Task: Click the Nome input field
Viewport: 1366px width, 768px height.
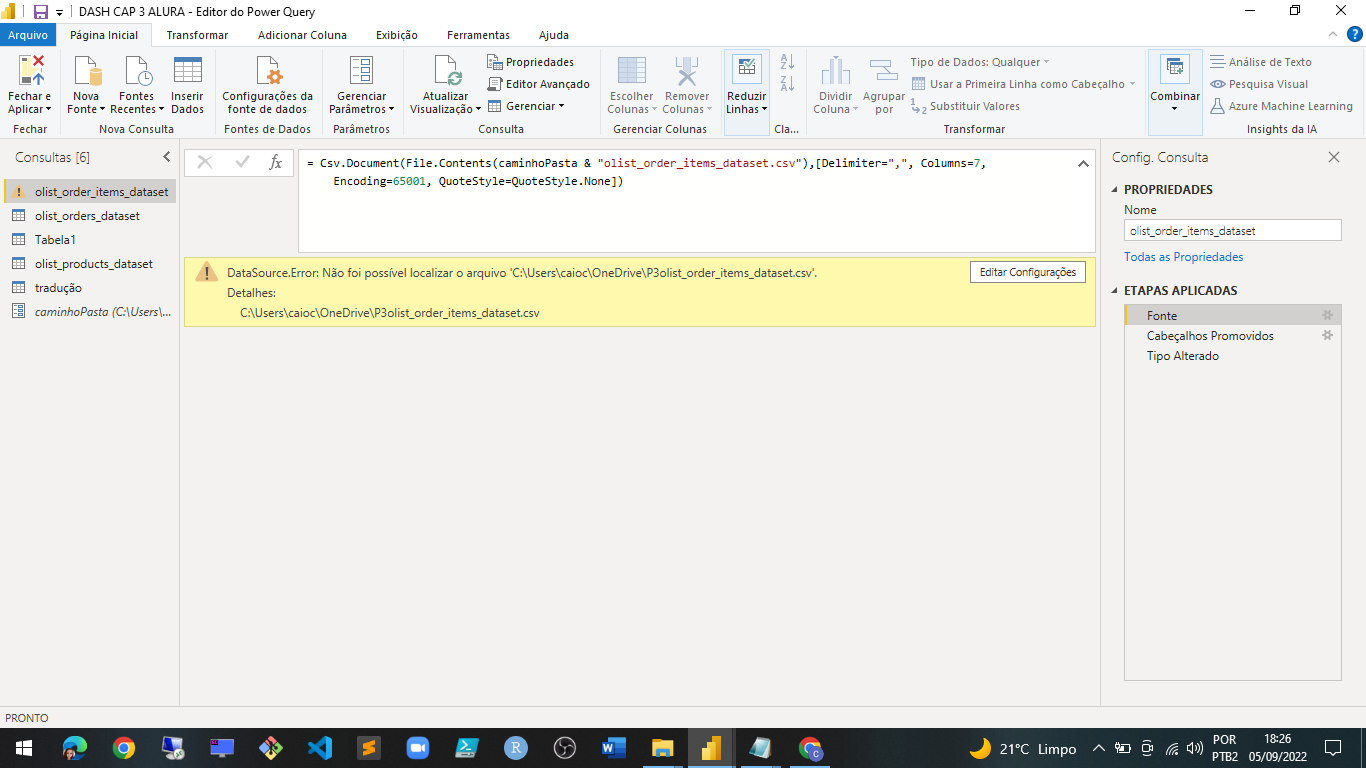Action: (1232, 230)
